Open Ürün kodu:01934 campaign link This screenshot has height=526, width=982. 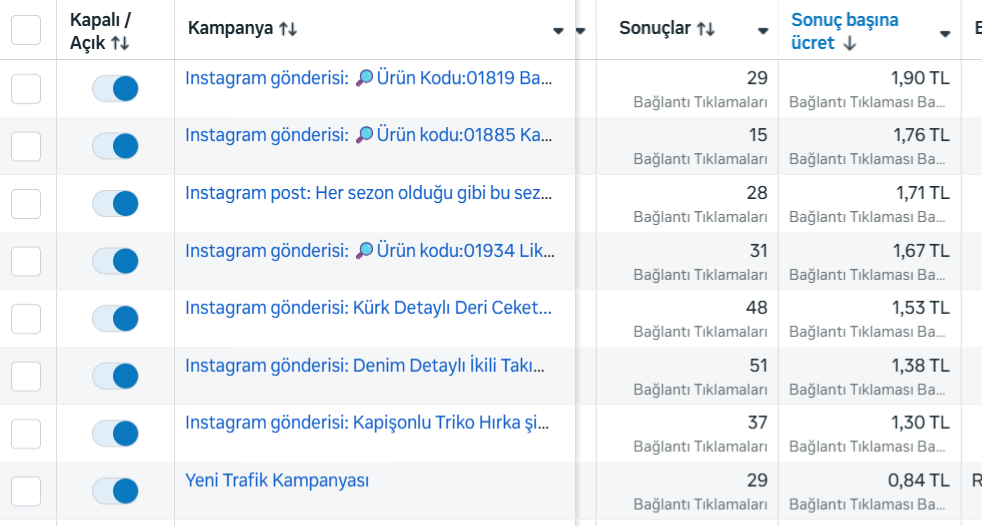[x=370, y=250]
